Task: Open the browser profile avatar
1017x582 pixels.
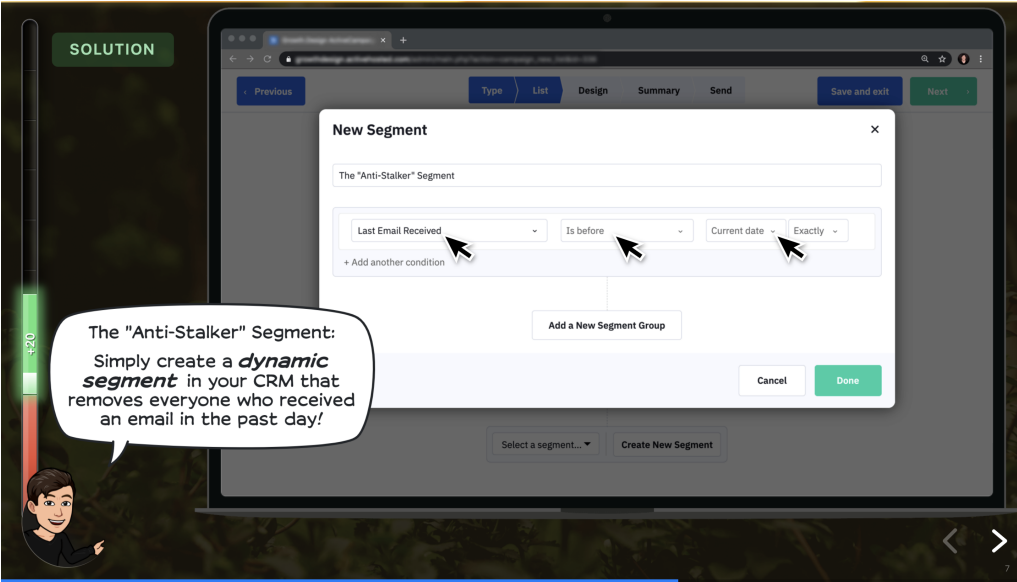Action: tap(963, 59)
